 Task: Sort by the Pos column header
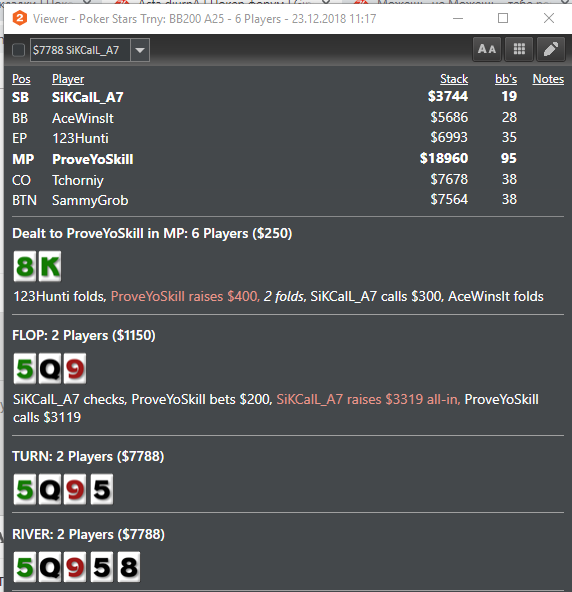coord(21,79)
